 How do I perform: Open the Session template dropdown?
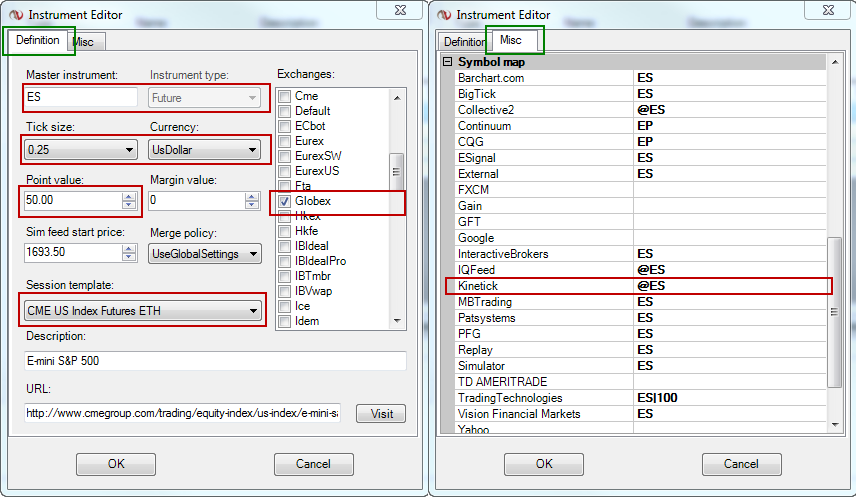click(143, 311)
